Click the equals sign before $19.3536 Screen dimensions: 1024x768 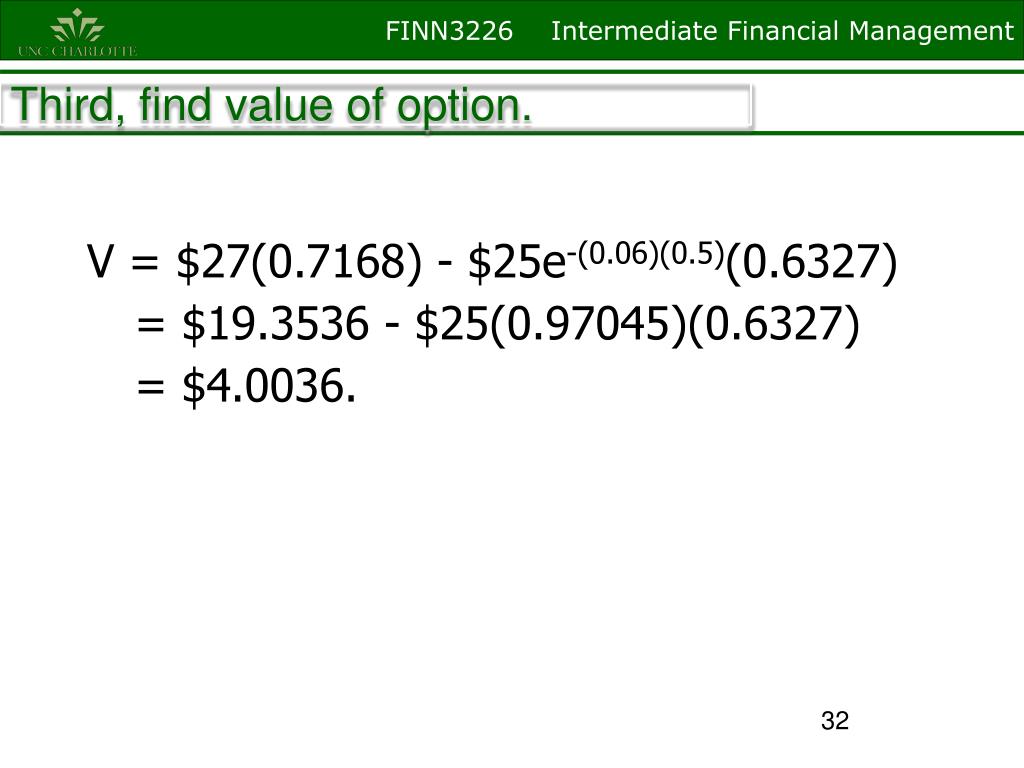(150, 325)
